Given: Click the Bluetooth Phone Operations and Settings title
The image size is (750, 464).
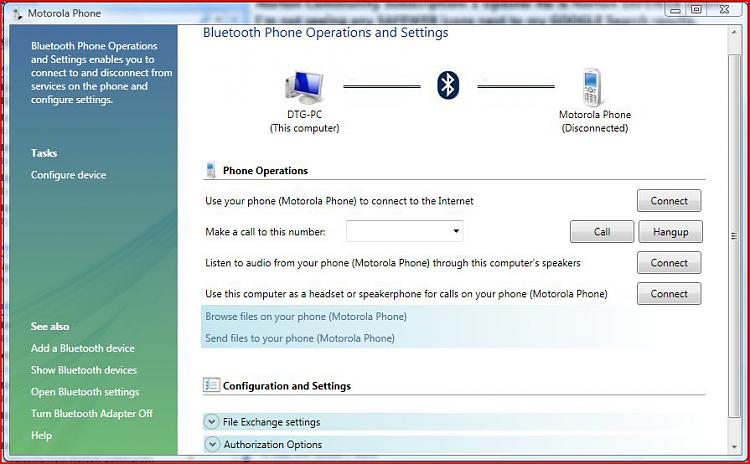Looking at the screenshot, I should pos(326,33).
